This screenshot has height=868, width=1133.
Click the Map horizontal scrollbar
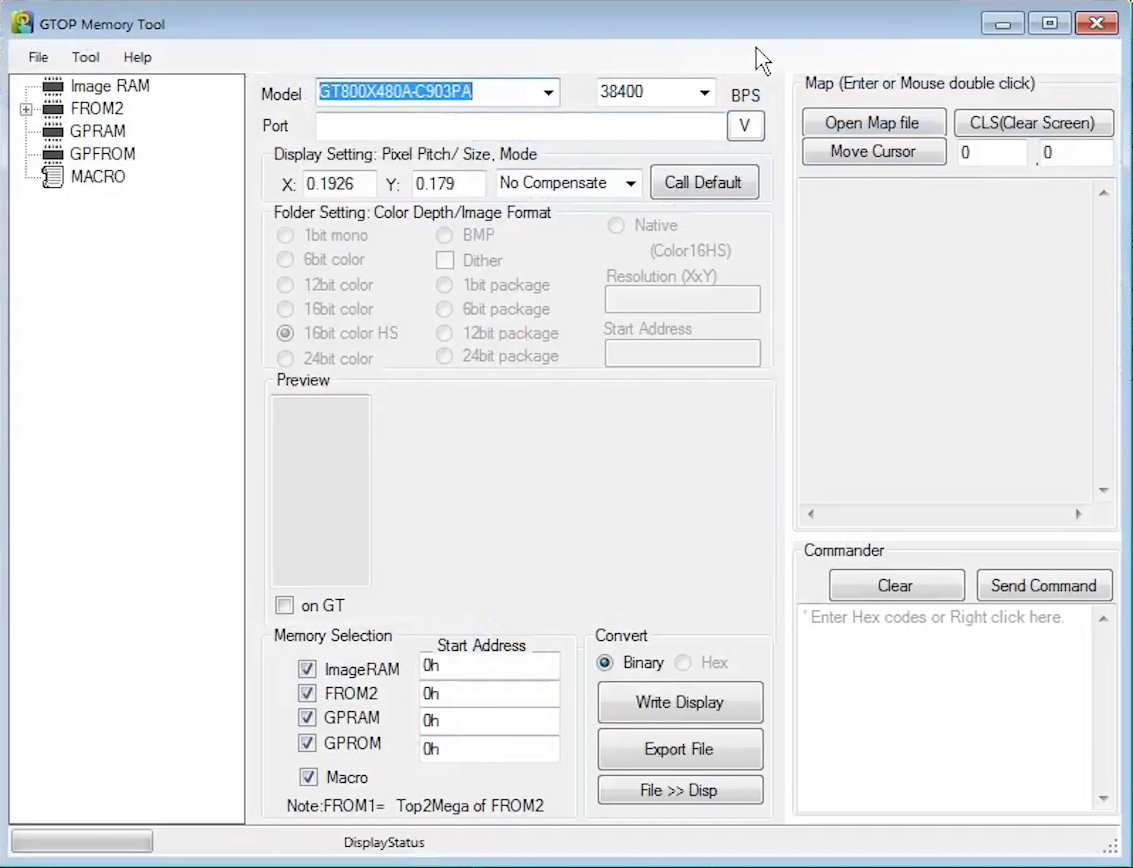click(x=945, y=514)
